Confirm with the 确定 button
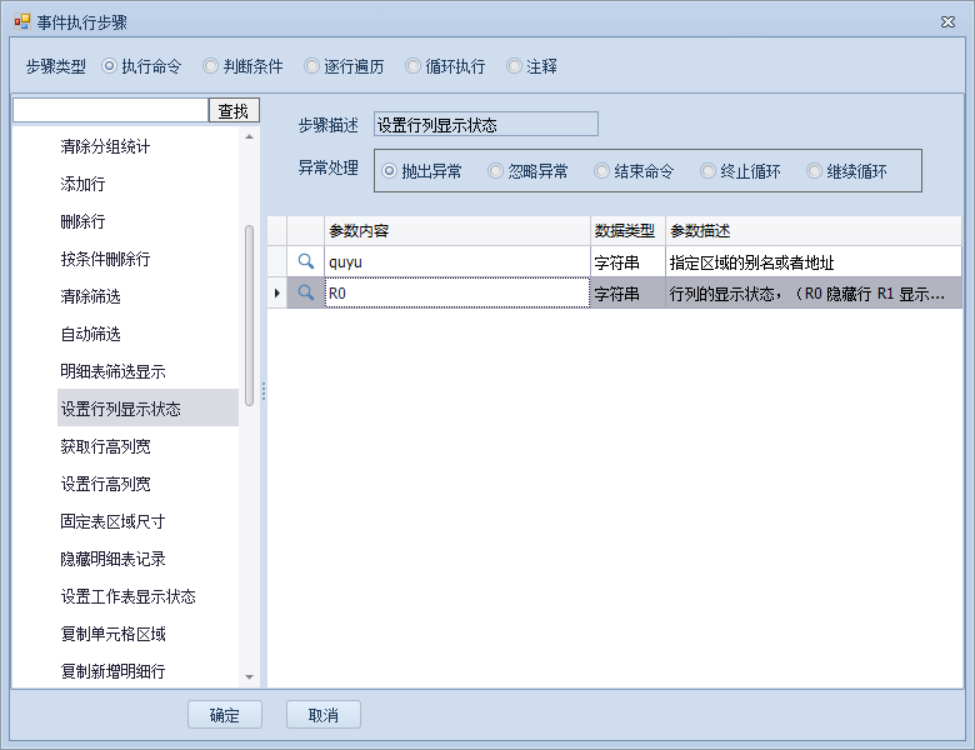975x750 pixels. click(x=225, y=715)
